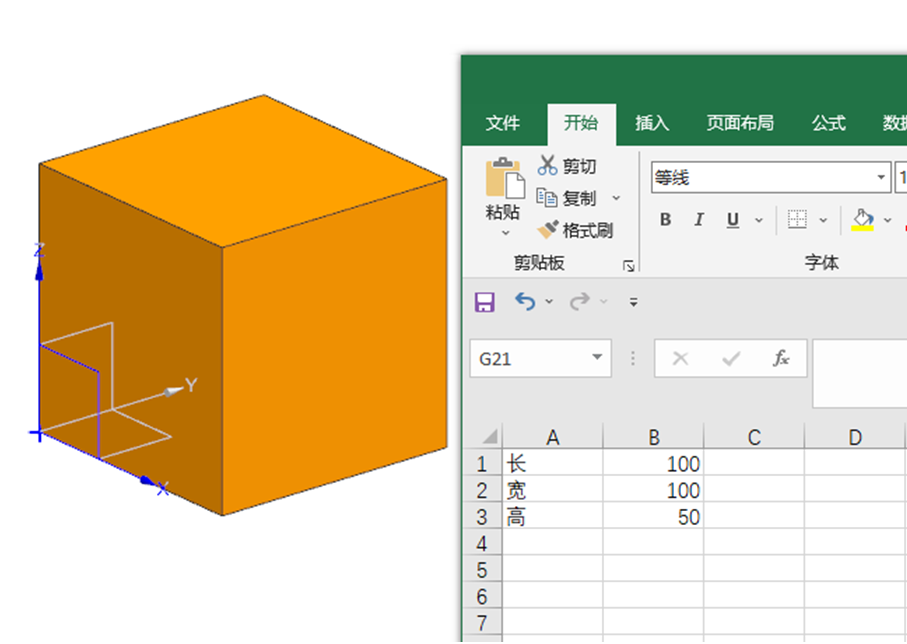Click the Select All corner triangle
The height and width of the screenshot is (644, 907).
click(489, 436)
